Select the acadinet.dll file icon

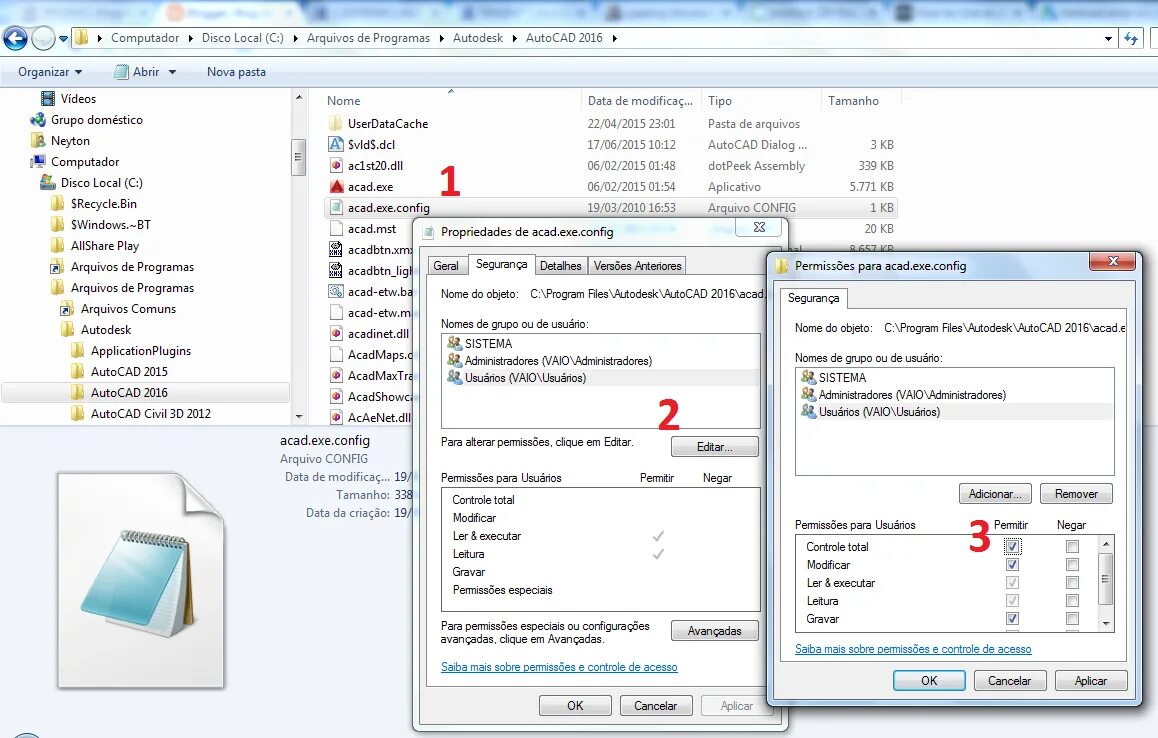point(335,334)
